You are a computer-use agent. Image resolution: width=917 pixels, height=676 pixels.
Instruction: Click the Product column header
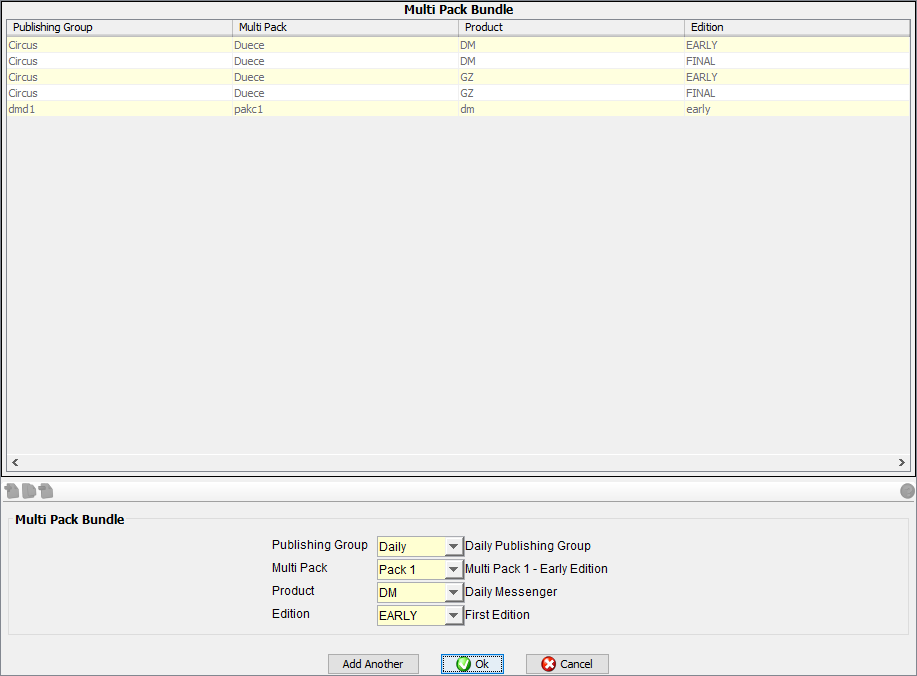571,27
